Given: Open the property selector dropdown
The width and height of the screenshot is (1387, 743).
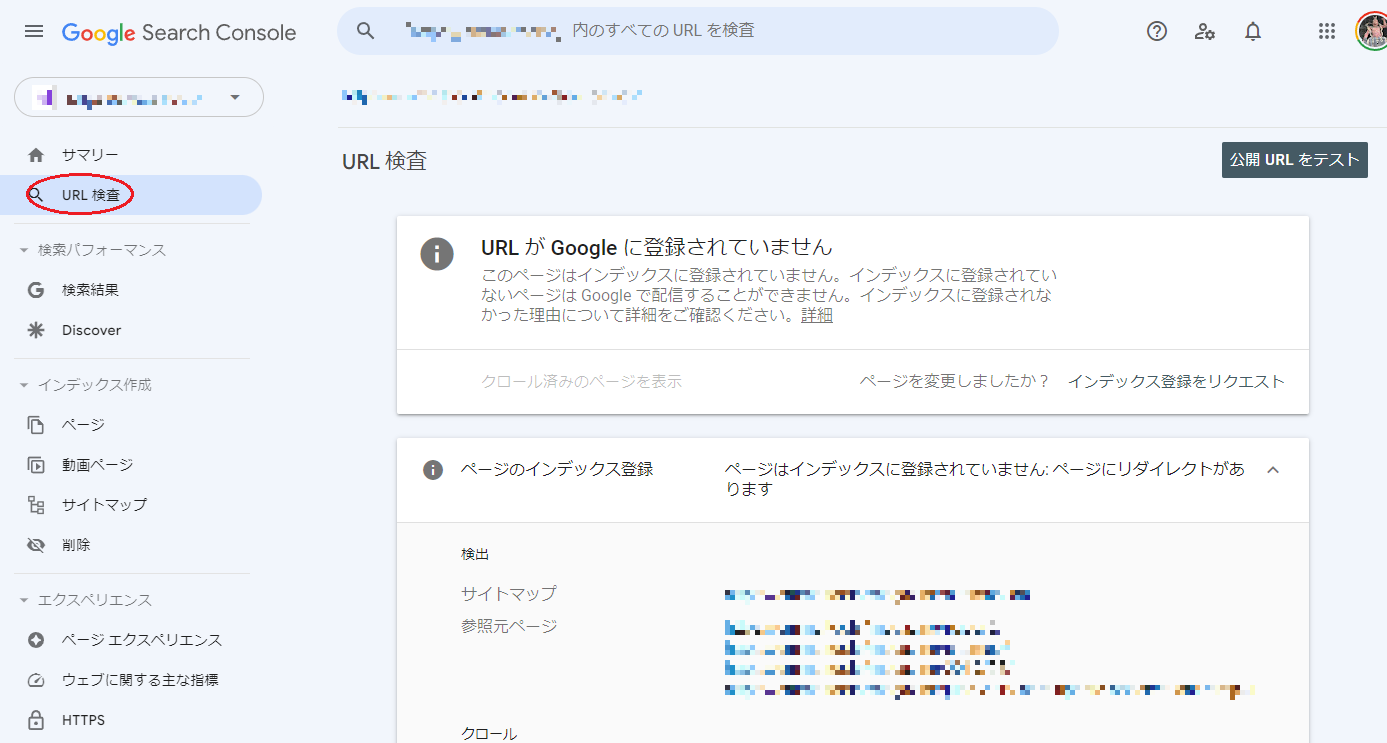Looking at the screenshot, I should click(x=235, y=97).
